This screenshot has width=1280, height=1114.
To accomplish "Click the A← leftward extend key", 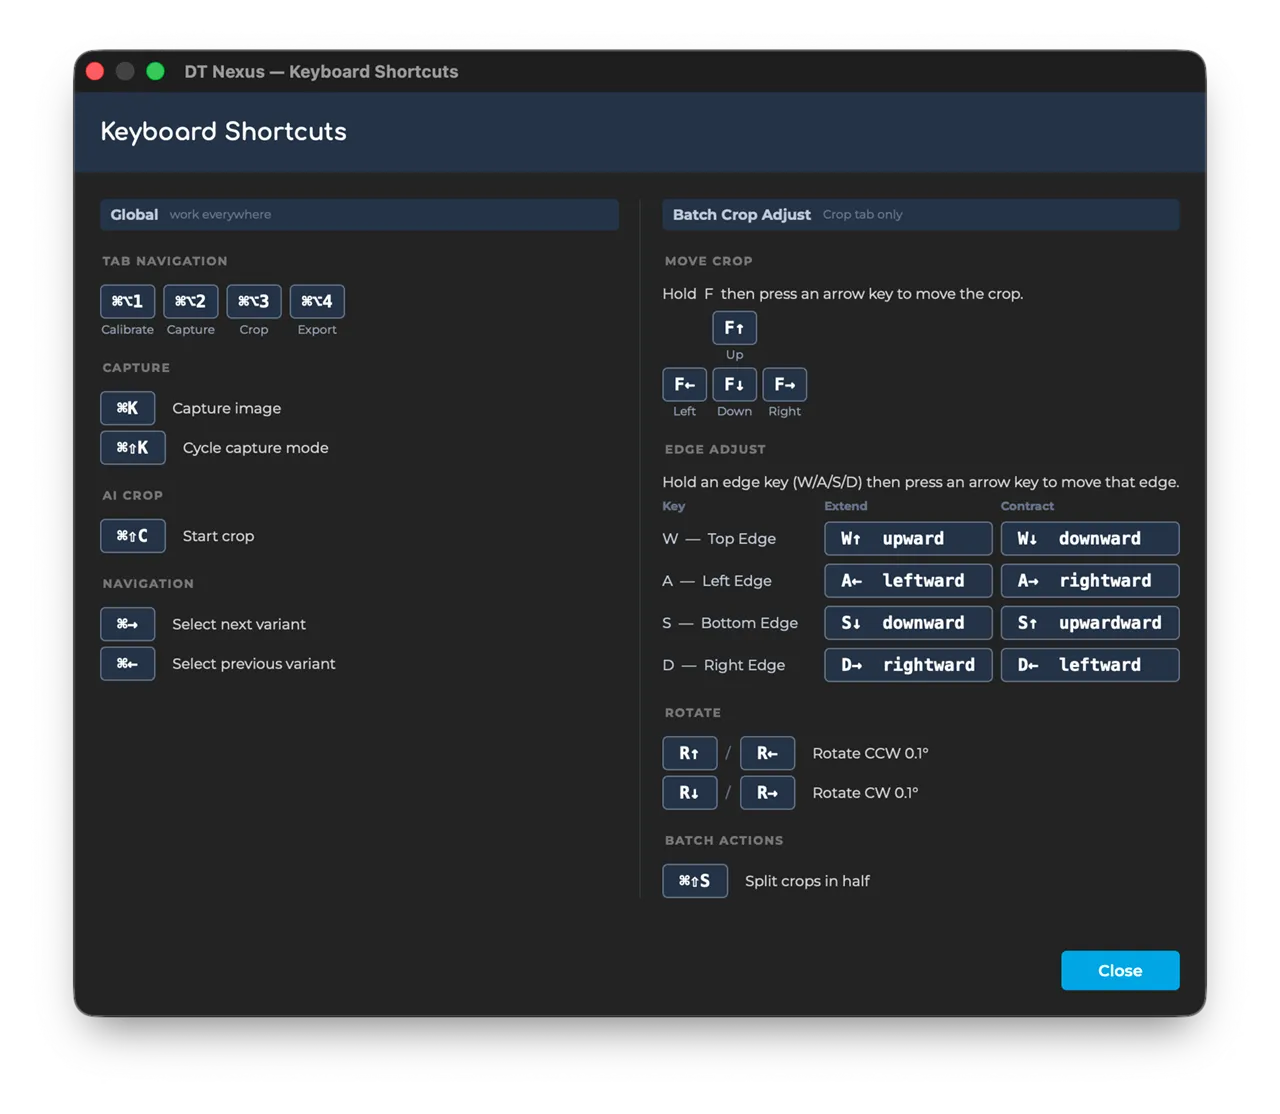I will click(908, 581).
